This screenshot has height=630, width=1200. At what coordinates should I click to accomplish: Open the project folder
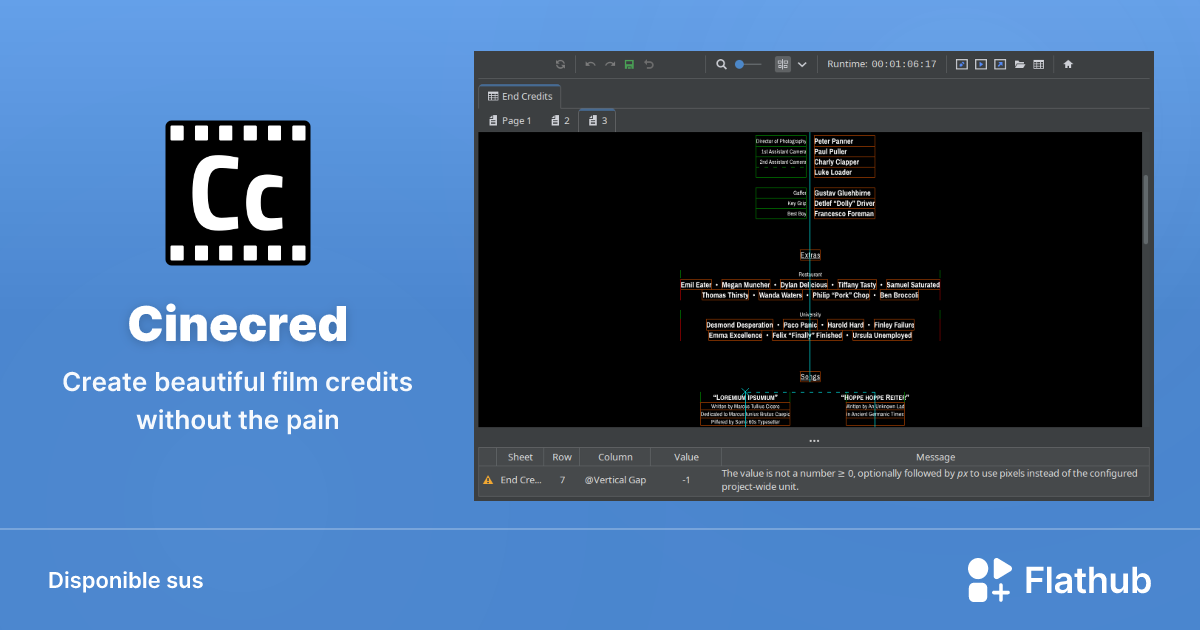[x=1018, y=63]
